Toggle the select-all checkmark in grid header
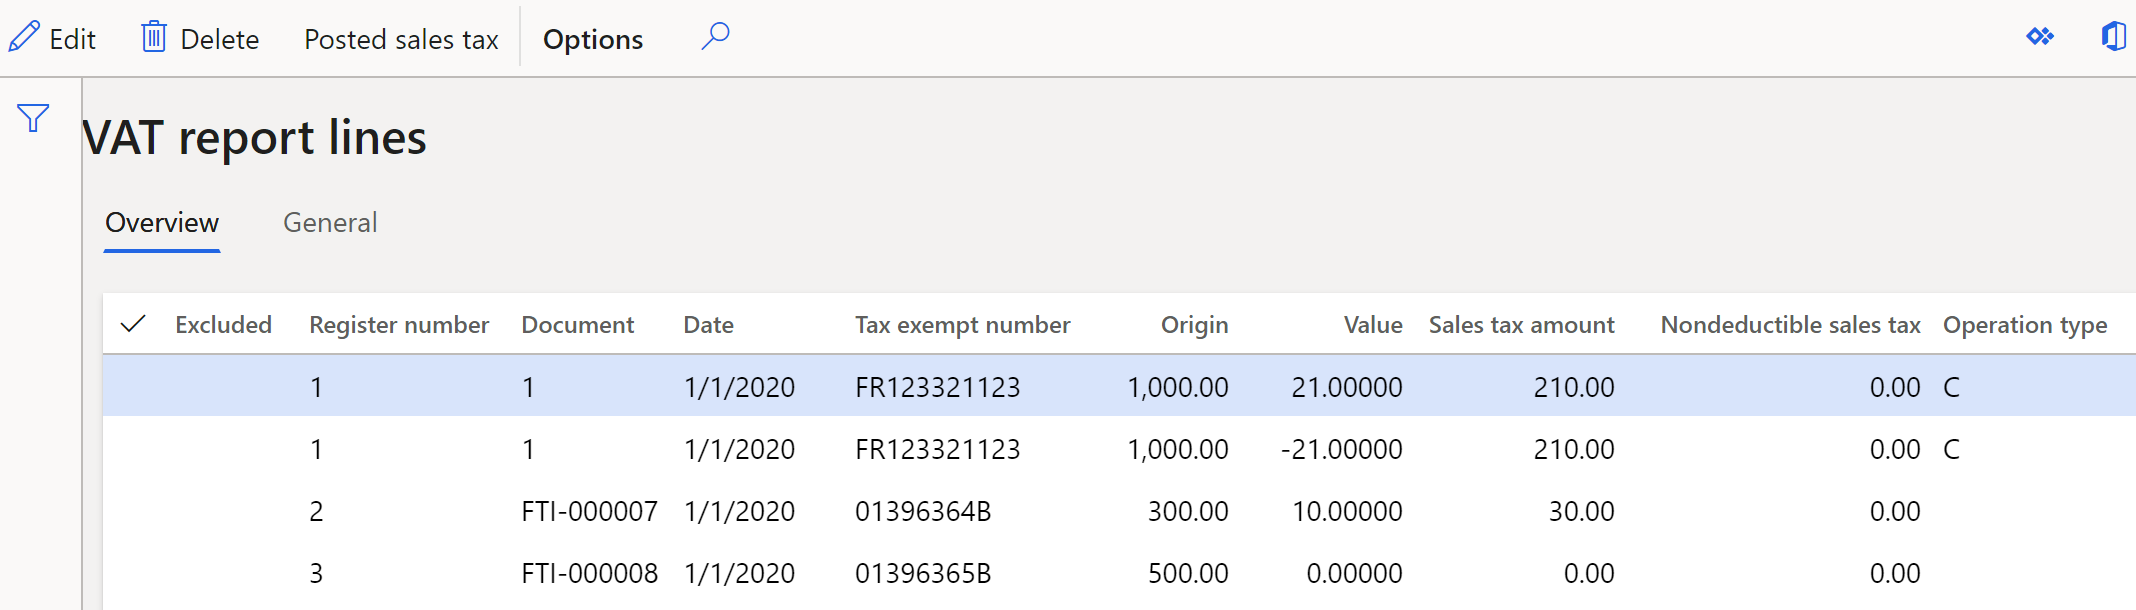This screenshot has height=610, width=2136. 133,324
